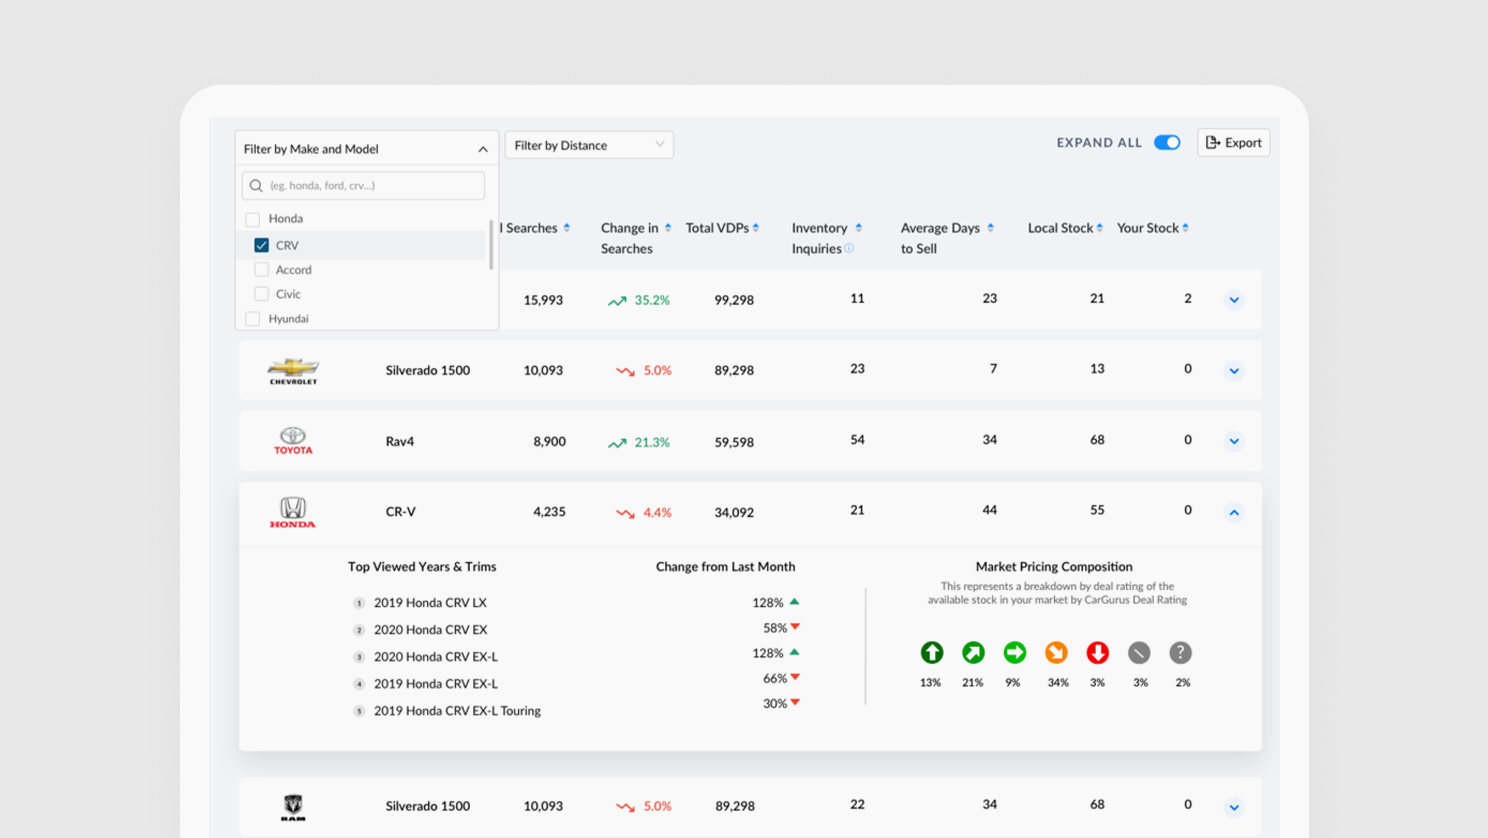Expand the RAM Silverado 1500 row
The image size is (1488, 838).
tap(1234, 807)
